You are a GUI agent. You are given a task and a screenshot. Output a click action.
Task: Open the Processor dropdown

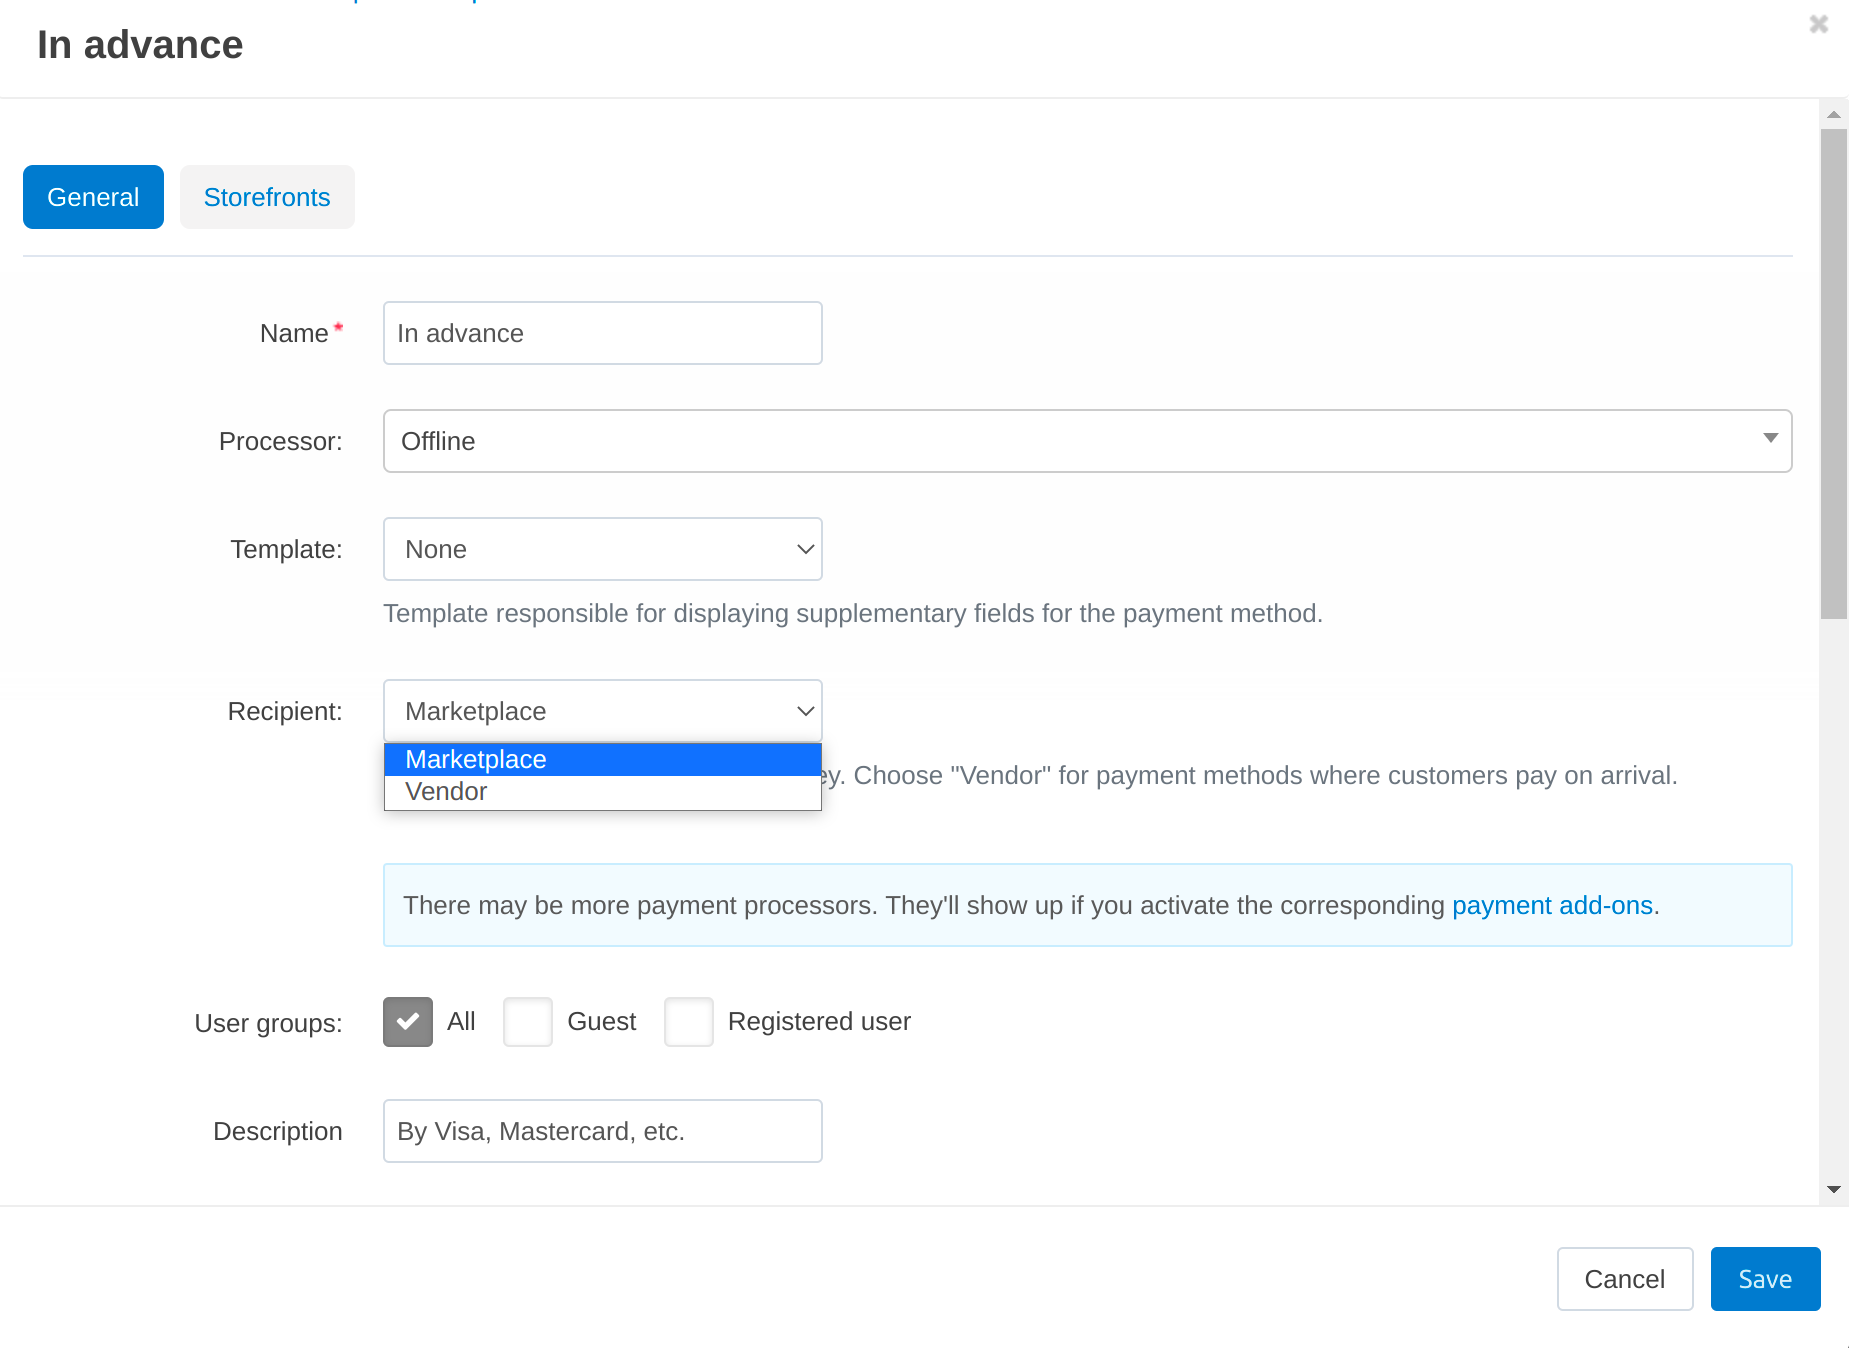pyautogui.click(x=1088, y=441)
